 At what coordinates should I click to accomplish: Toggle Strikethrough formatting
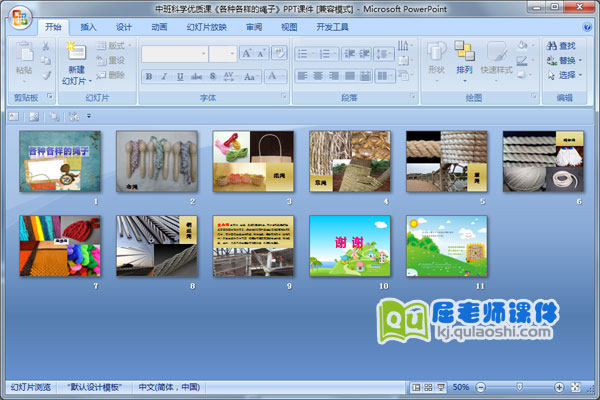pyautogui.click(x=196, y=76)
